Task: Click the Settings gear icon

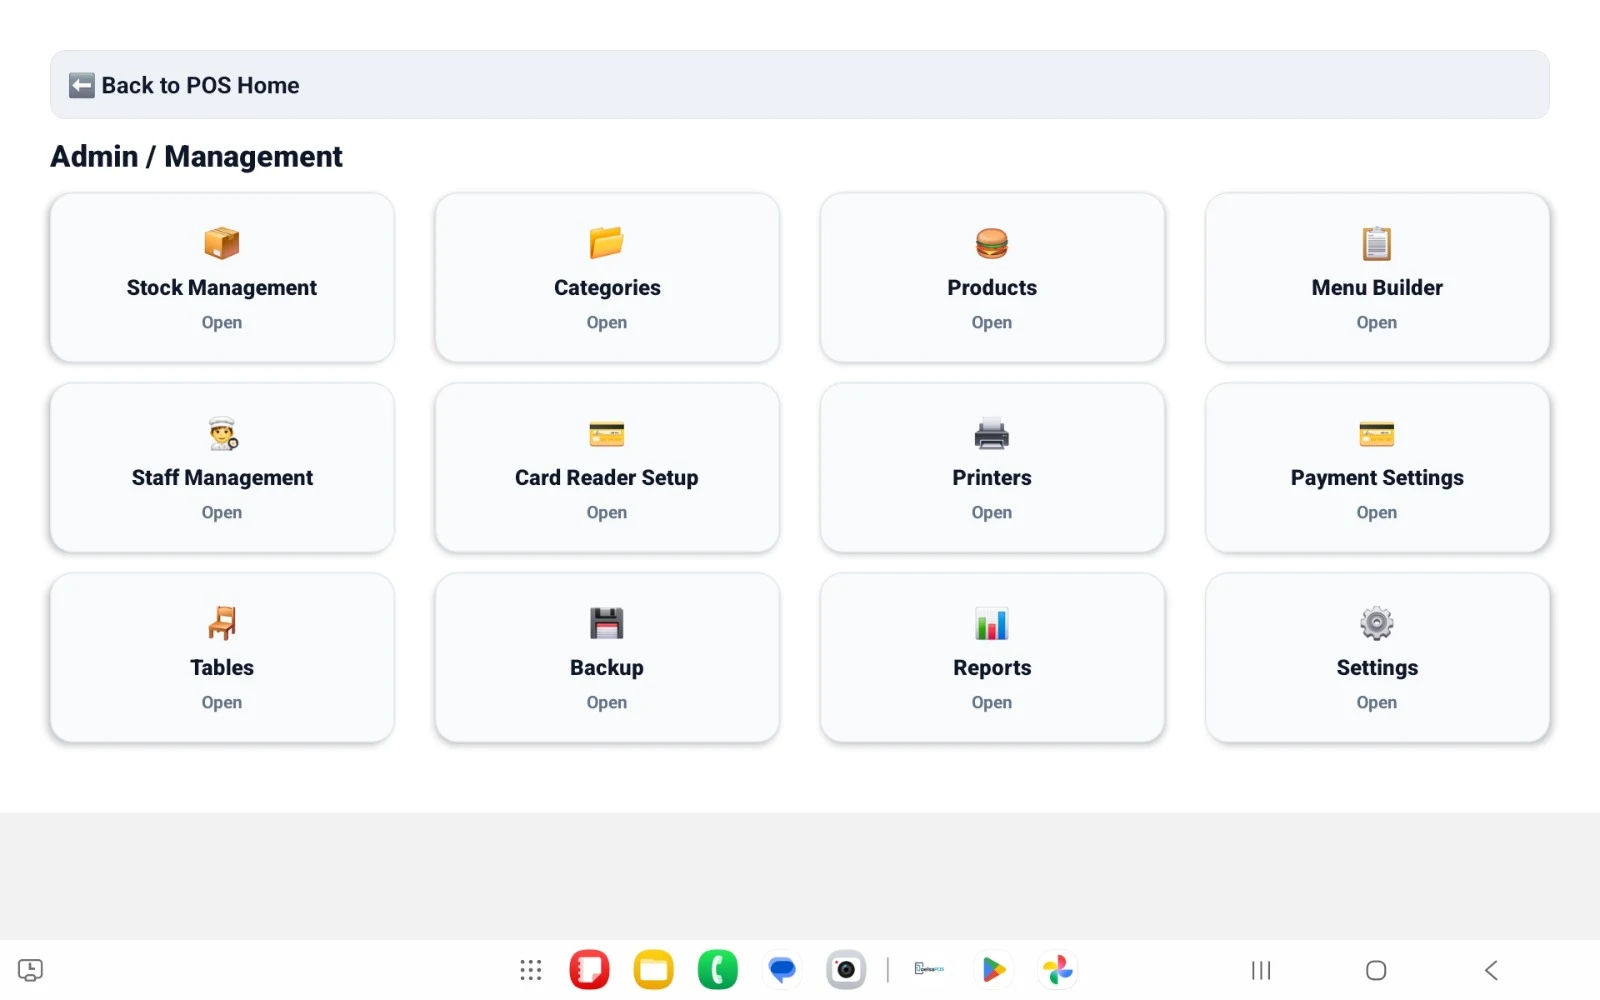Action: pyautogui.click(x=1376, y=623)
